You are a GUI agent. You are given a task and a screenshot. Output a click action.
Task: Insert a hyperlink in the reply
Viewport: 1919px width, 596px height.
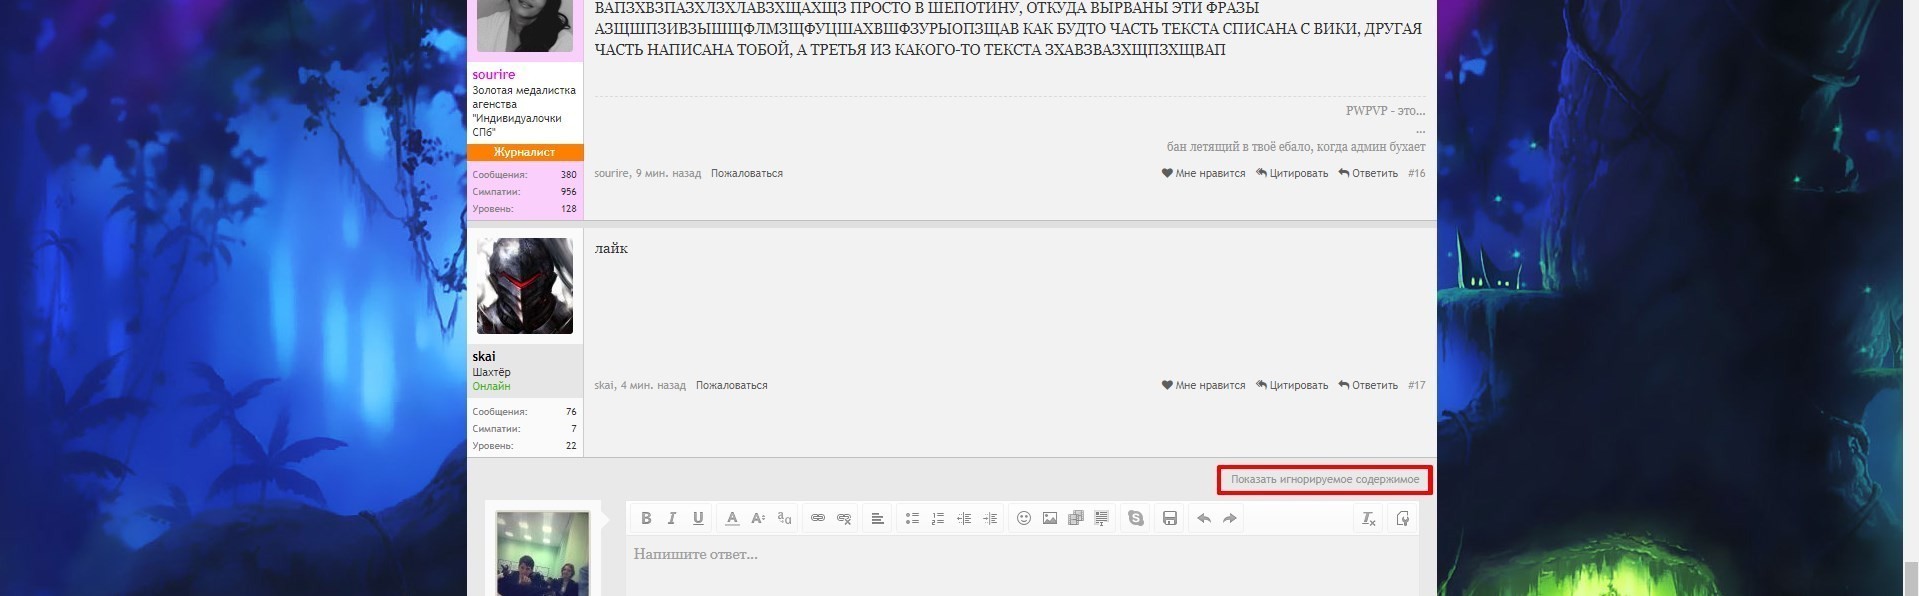coord(818,518)
